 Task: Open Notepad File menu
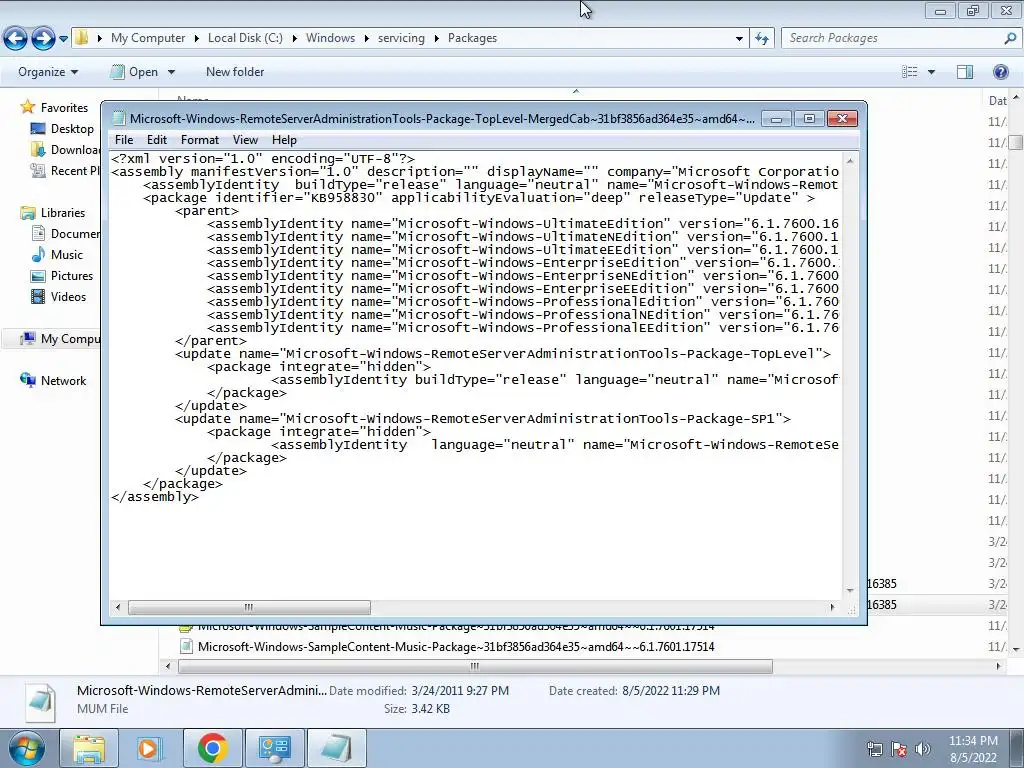pos(123,140)
